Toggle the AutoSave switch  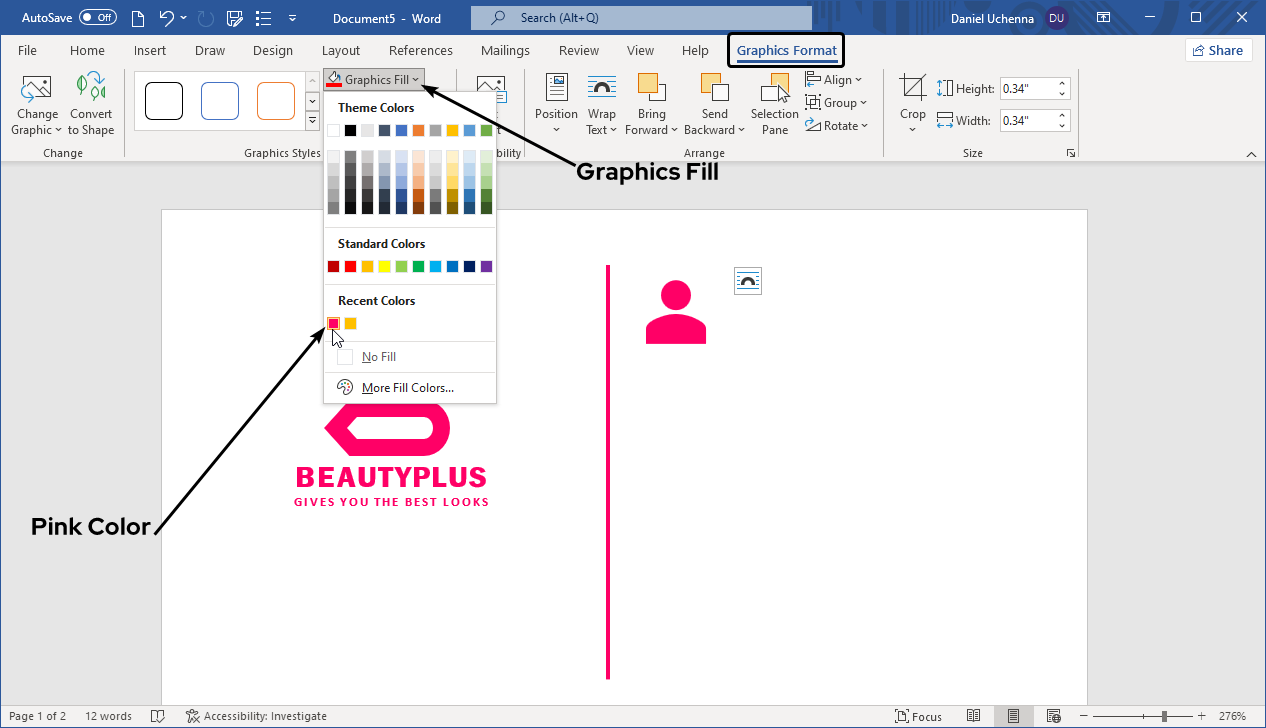coord(98,18)
